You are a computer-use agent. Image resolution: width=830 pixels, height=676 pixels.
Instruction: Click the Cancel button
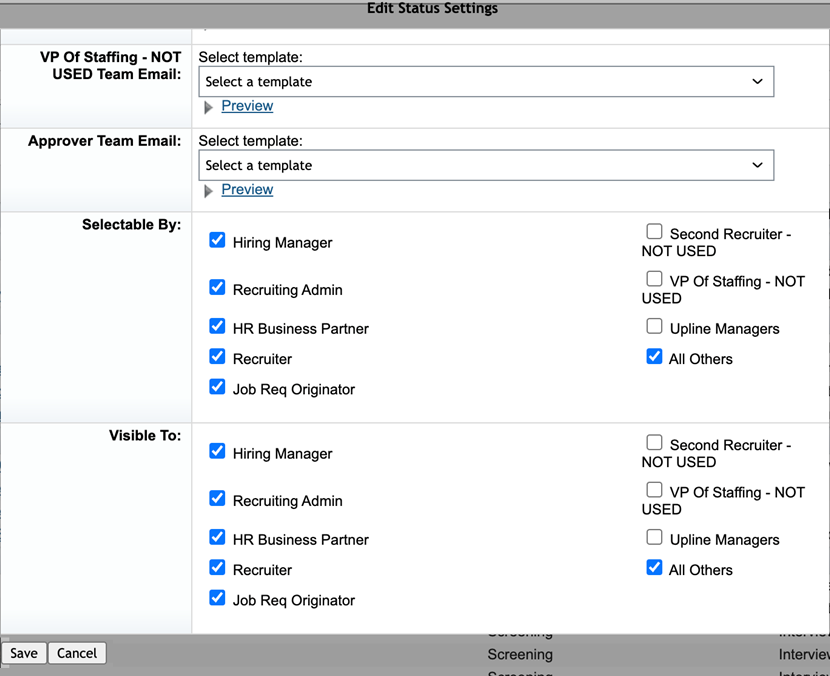click(x=76, y=653)
